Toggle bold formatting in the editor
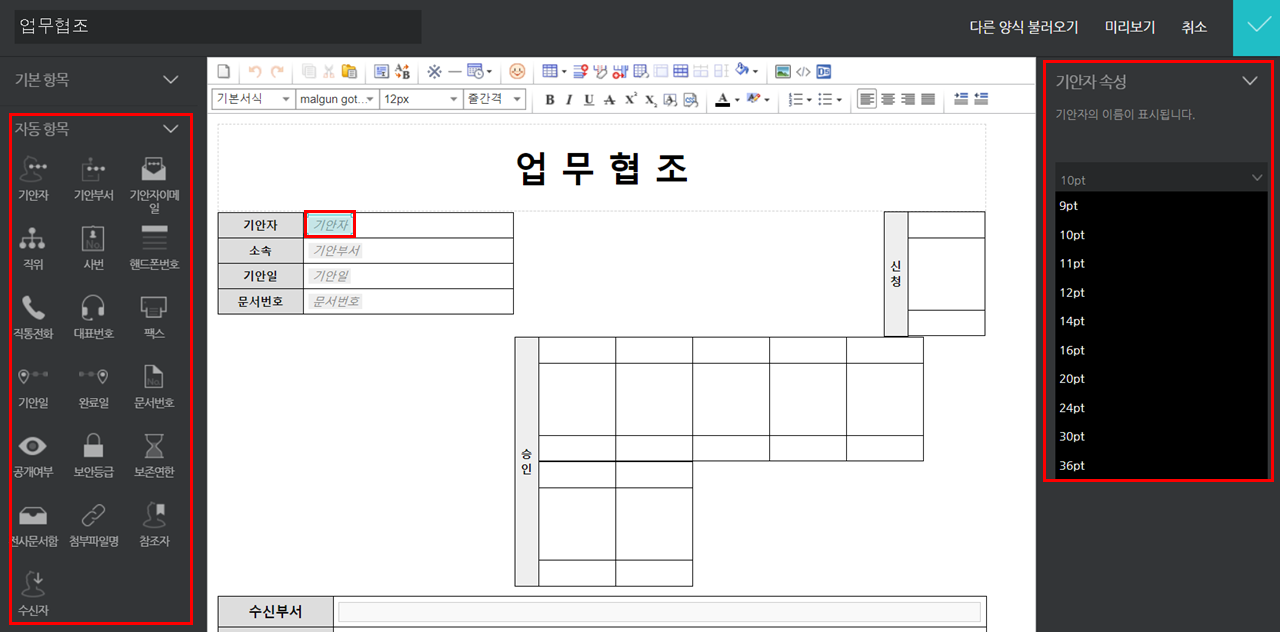Image resolution: width=1280 pixels, height=632 pixels. (549, 99)
